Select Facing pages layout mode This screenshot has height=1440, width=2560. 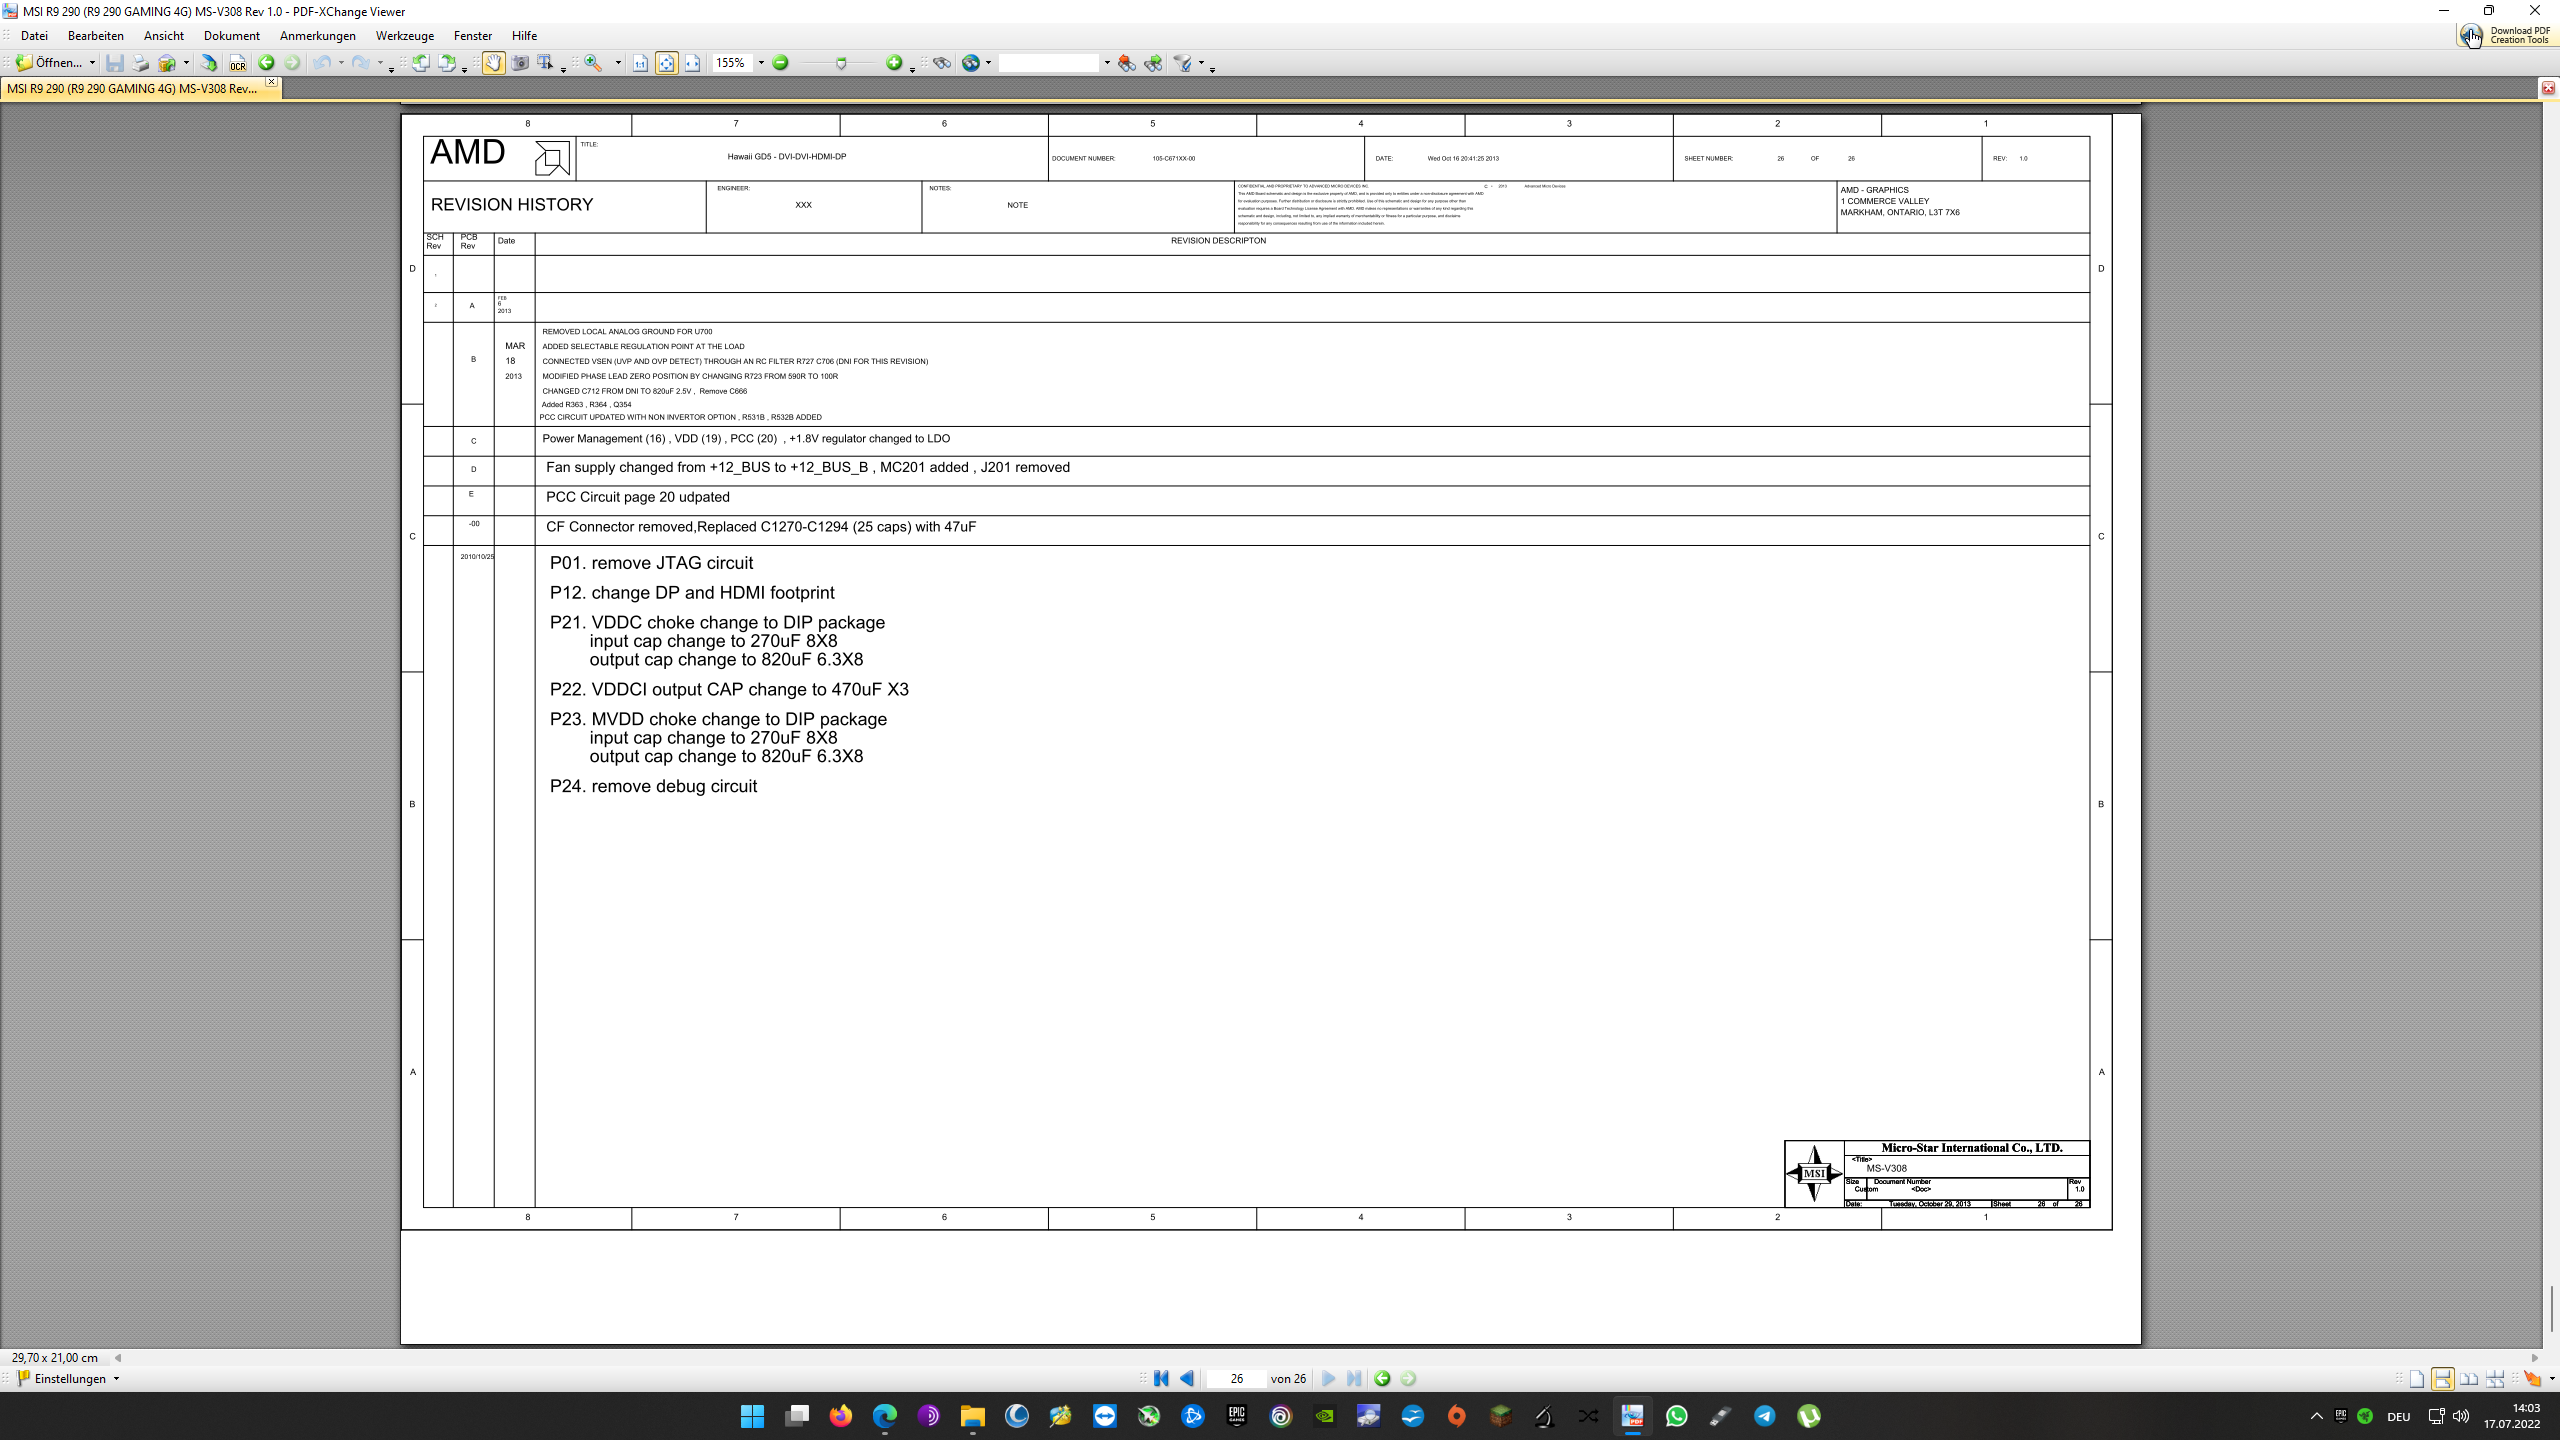coord(2469,1379)
